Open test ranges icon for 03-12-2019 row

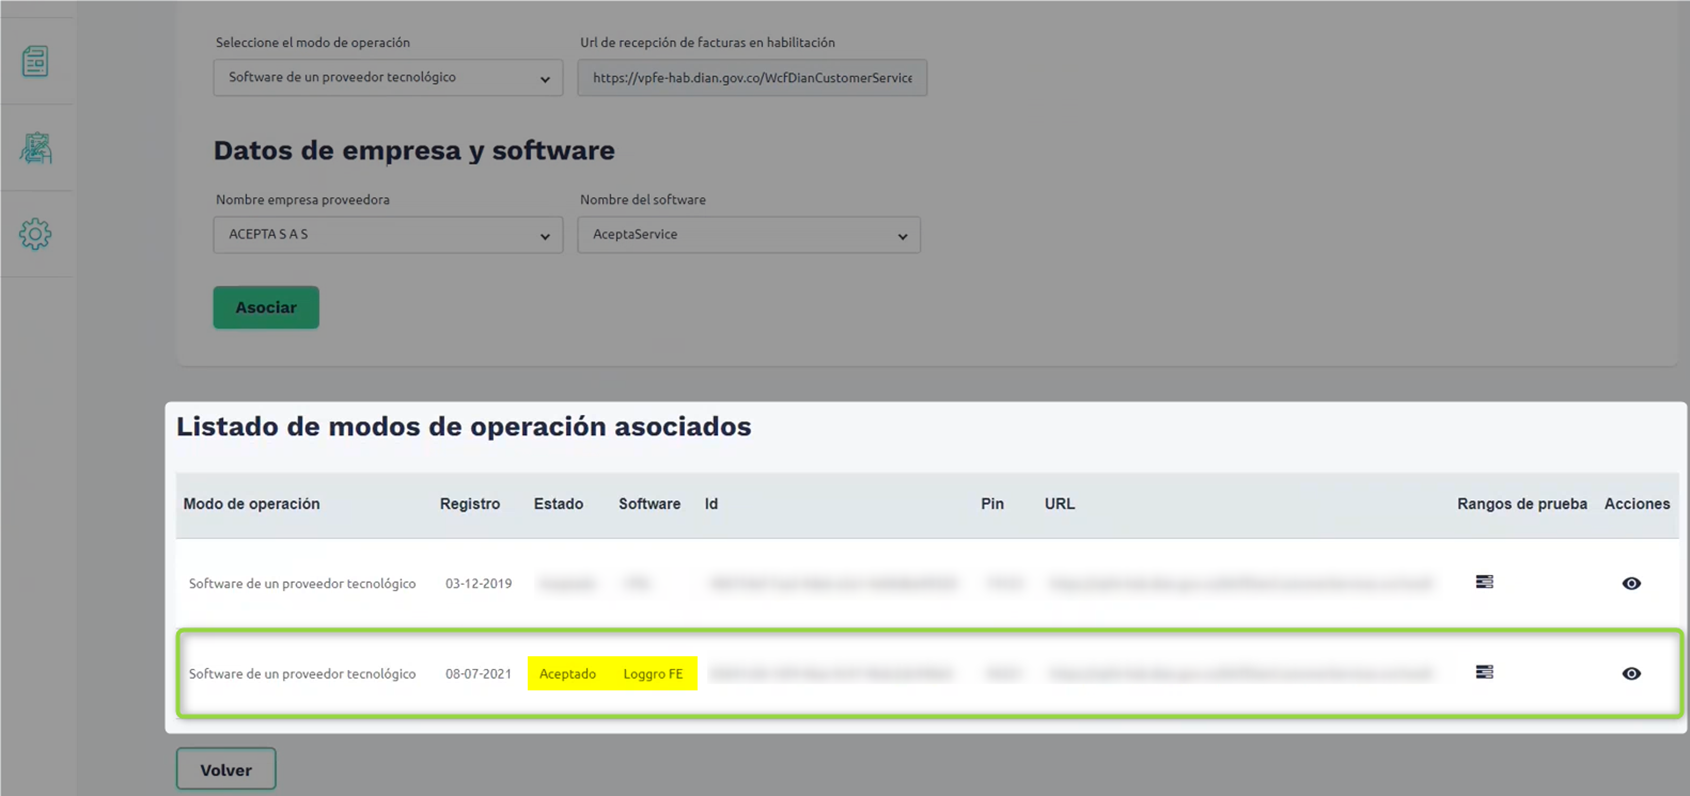point(1484,582)
